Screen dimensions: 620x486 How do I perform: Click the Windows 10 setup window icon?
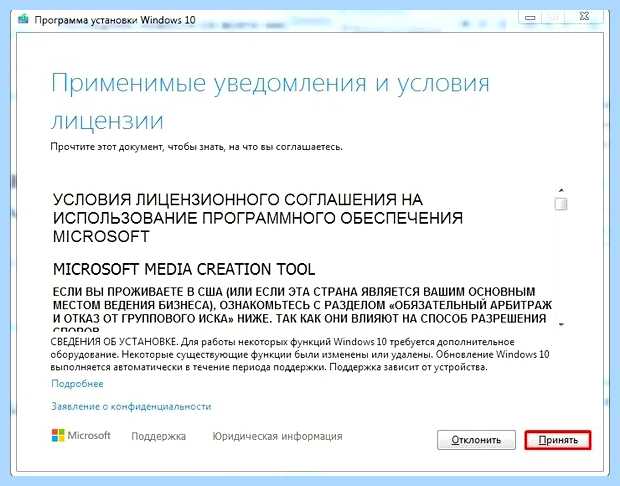(23, 19)
